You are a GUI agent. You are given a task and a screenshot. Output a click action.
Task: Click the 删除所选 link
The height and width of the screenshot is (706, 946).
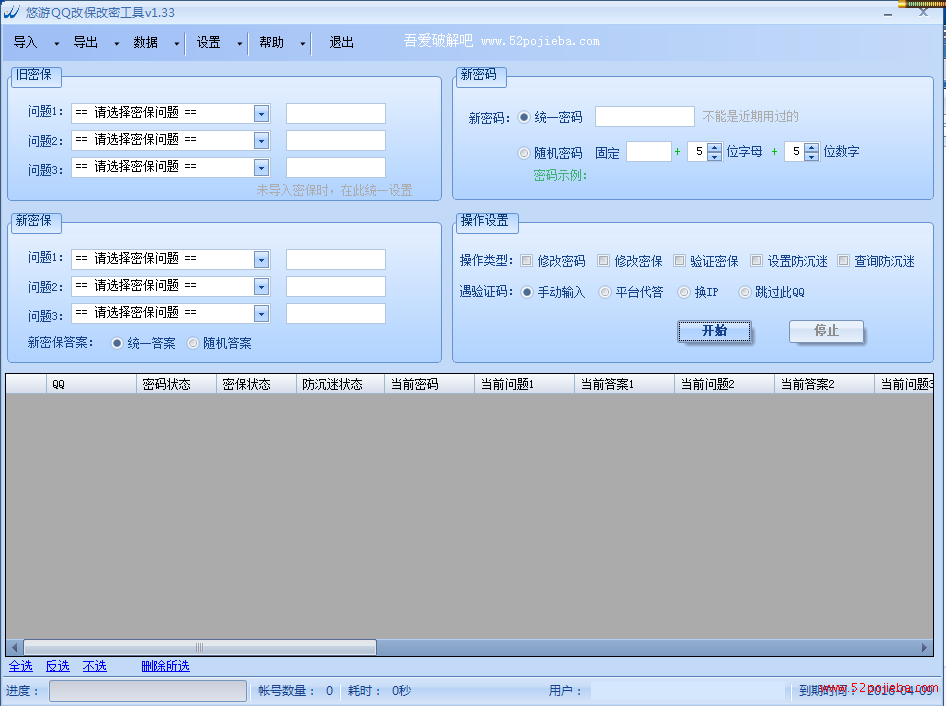[x=165, y=666]
